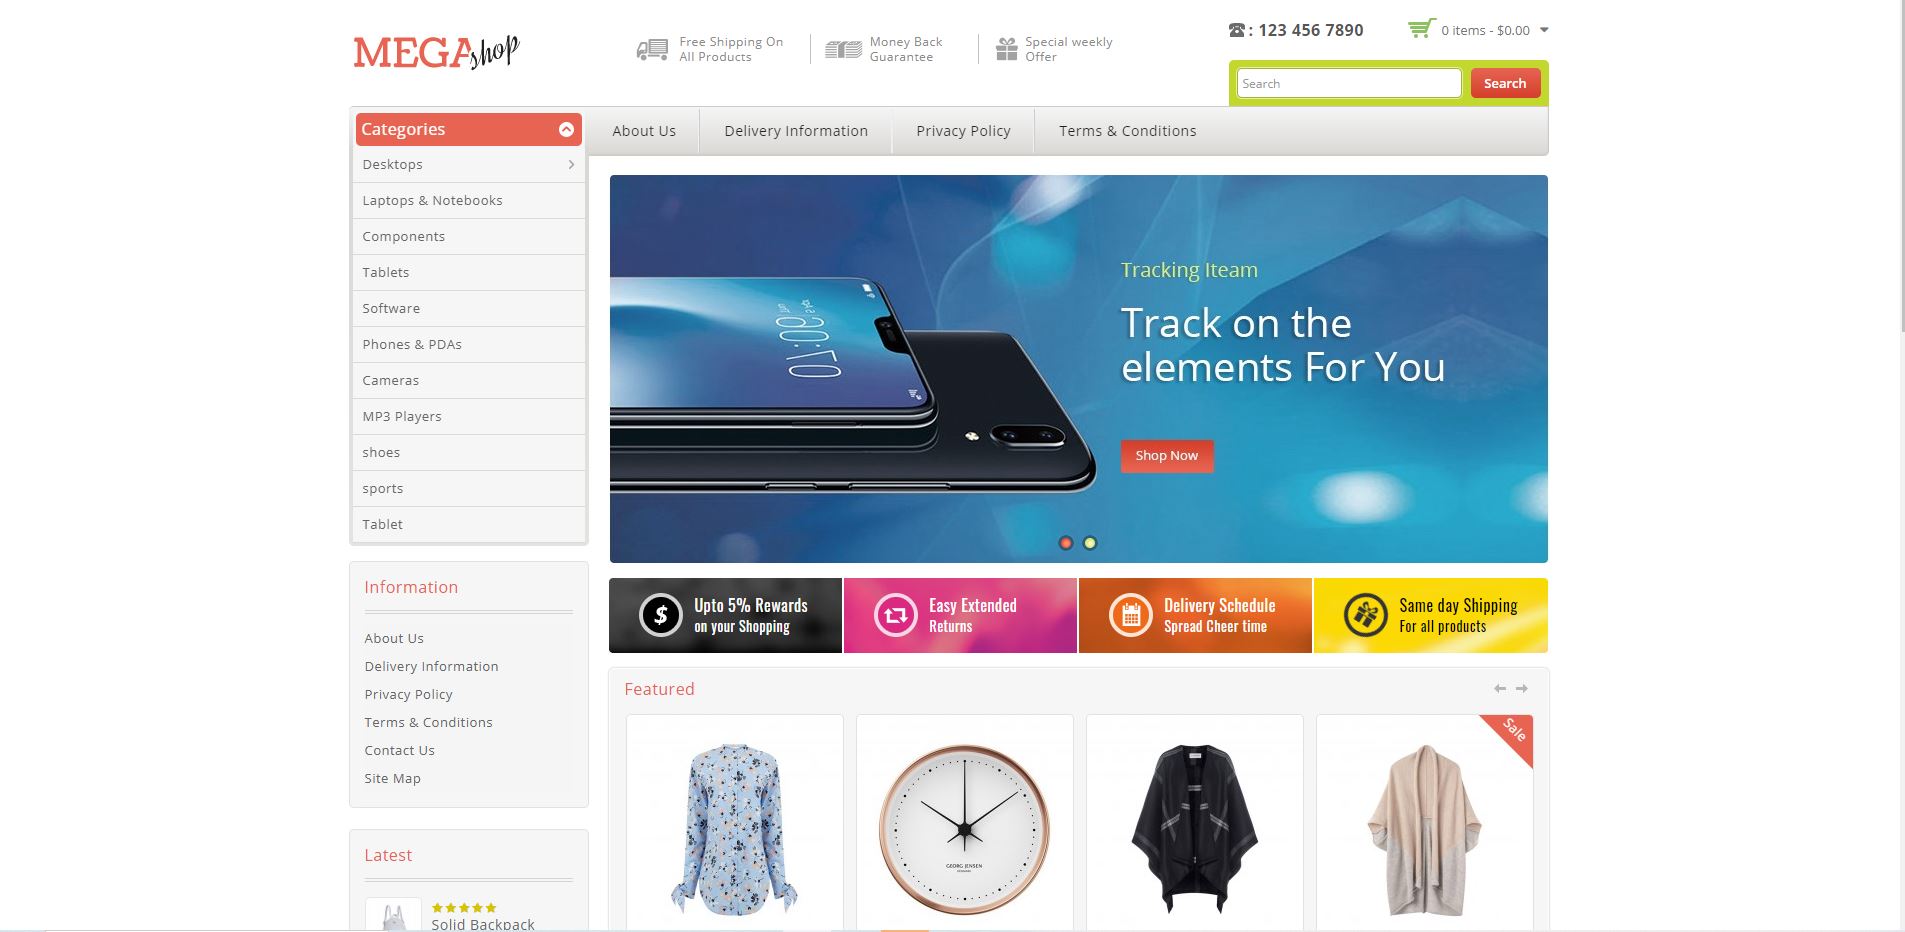This screenshot has width=1905, height=932.
Task: Click the Same day Shipping gift icon
Action: coord(1365,616)
